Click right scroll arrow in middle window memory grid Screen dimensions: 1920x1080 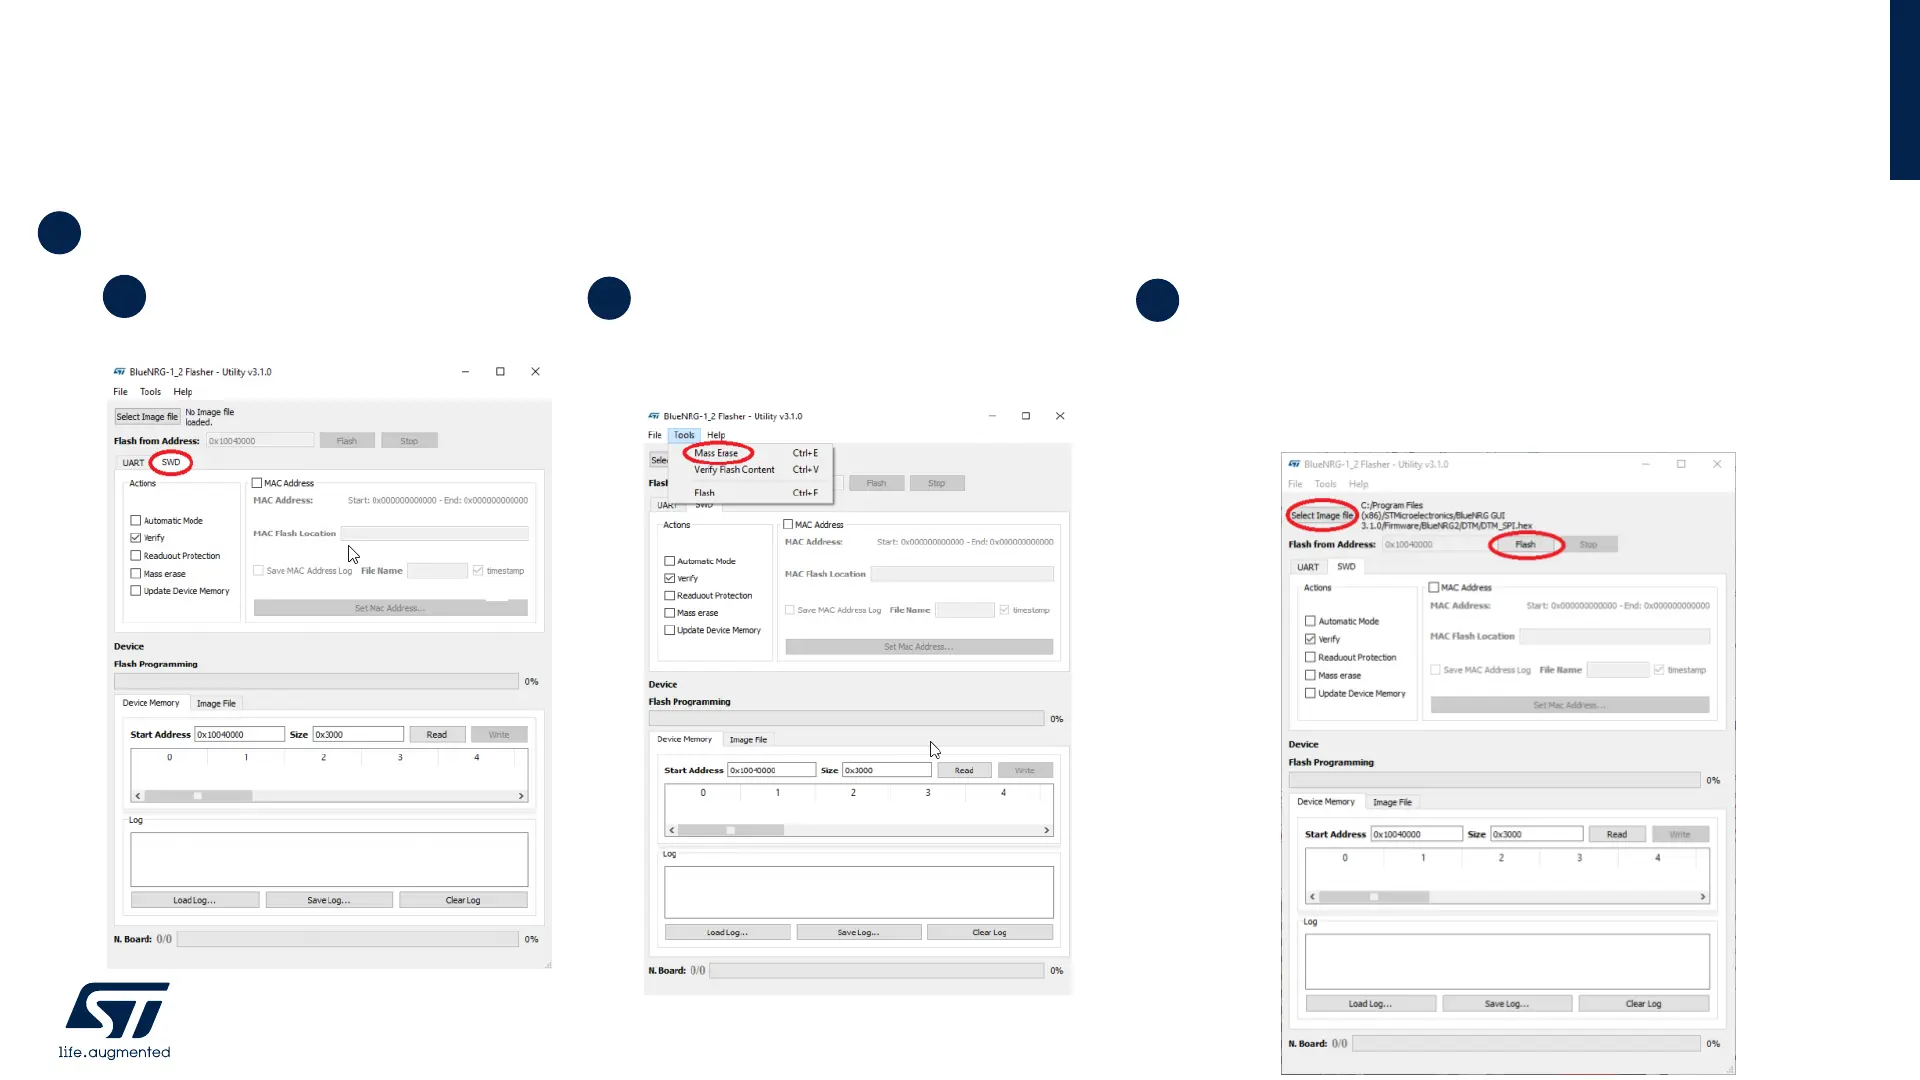(x=1046, y=830)
